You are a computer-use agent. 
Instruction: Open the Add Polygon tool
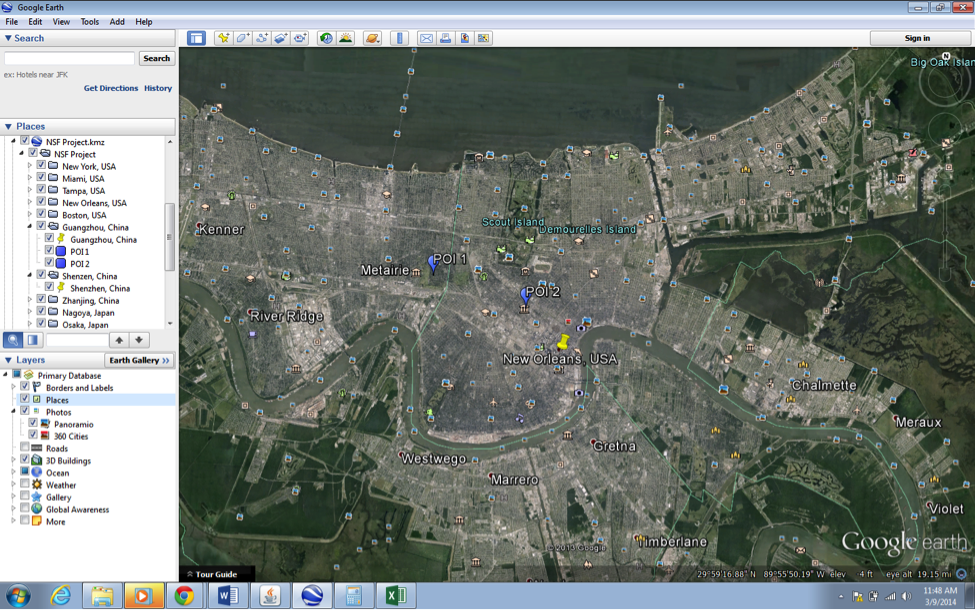(x=240, y=38)
